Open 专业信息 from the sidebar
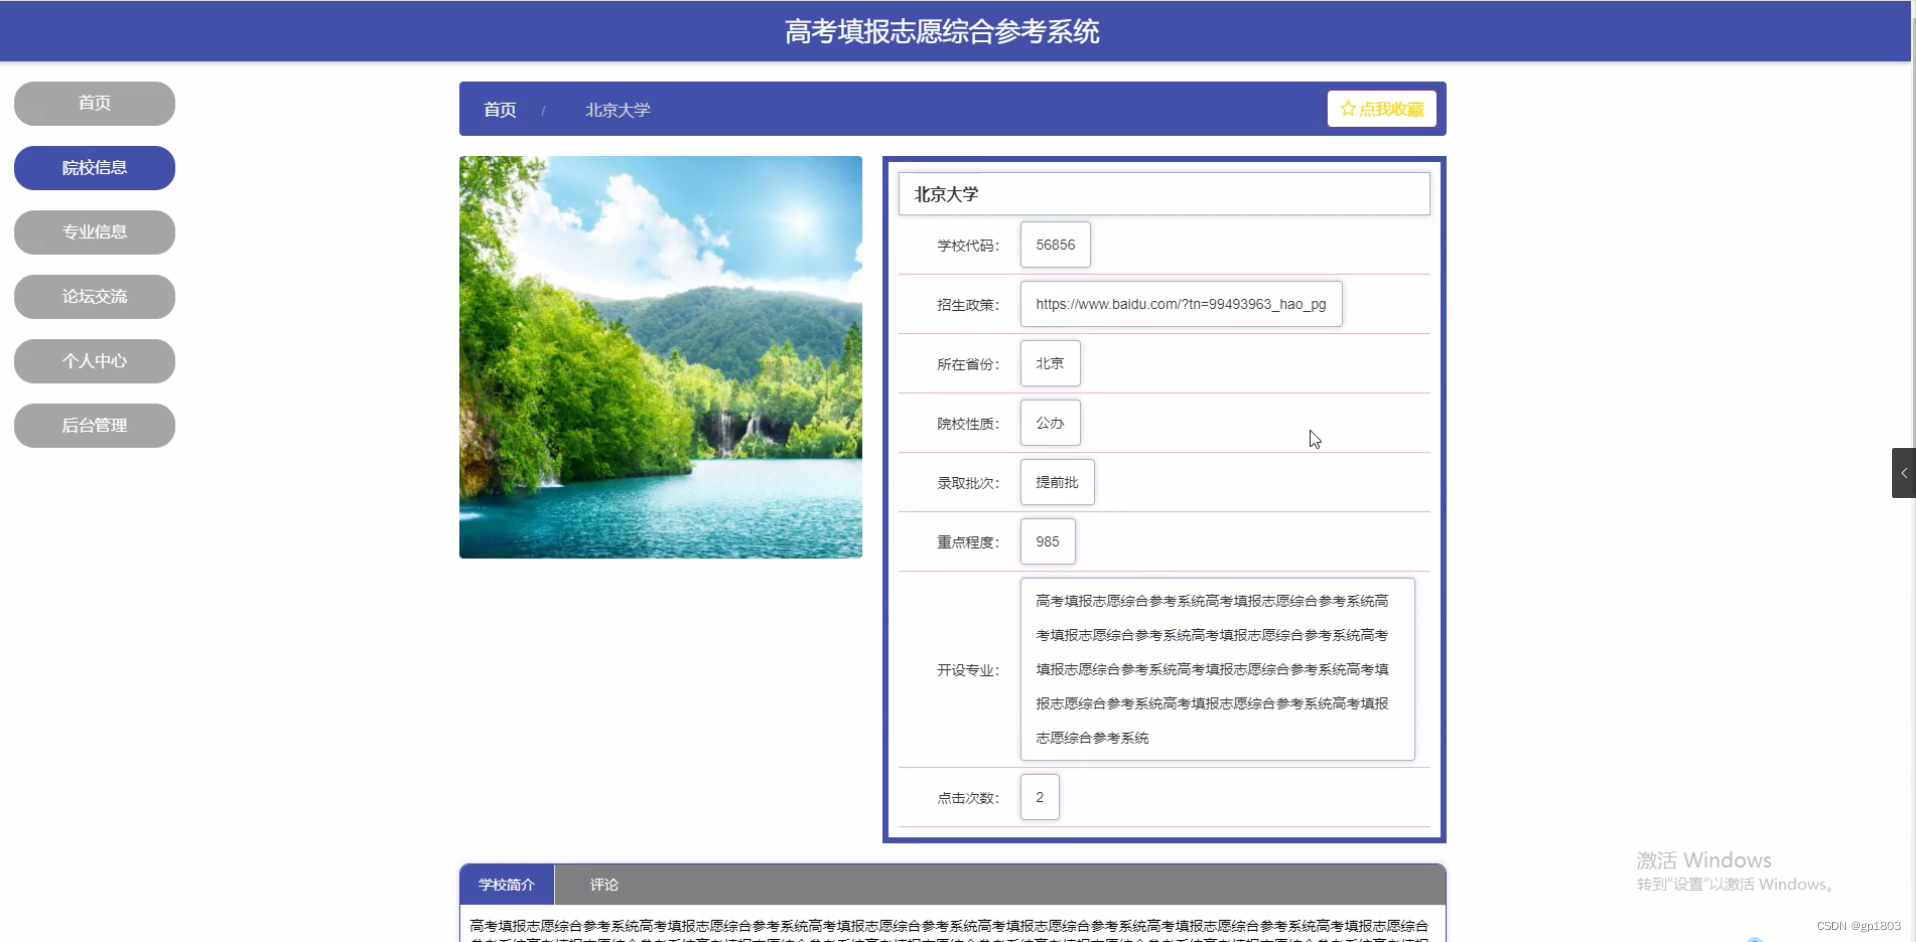The height and width of the screenshot is (942, 1916). point(94,232)
